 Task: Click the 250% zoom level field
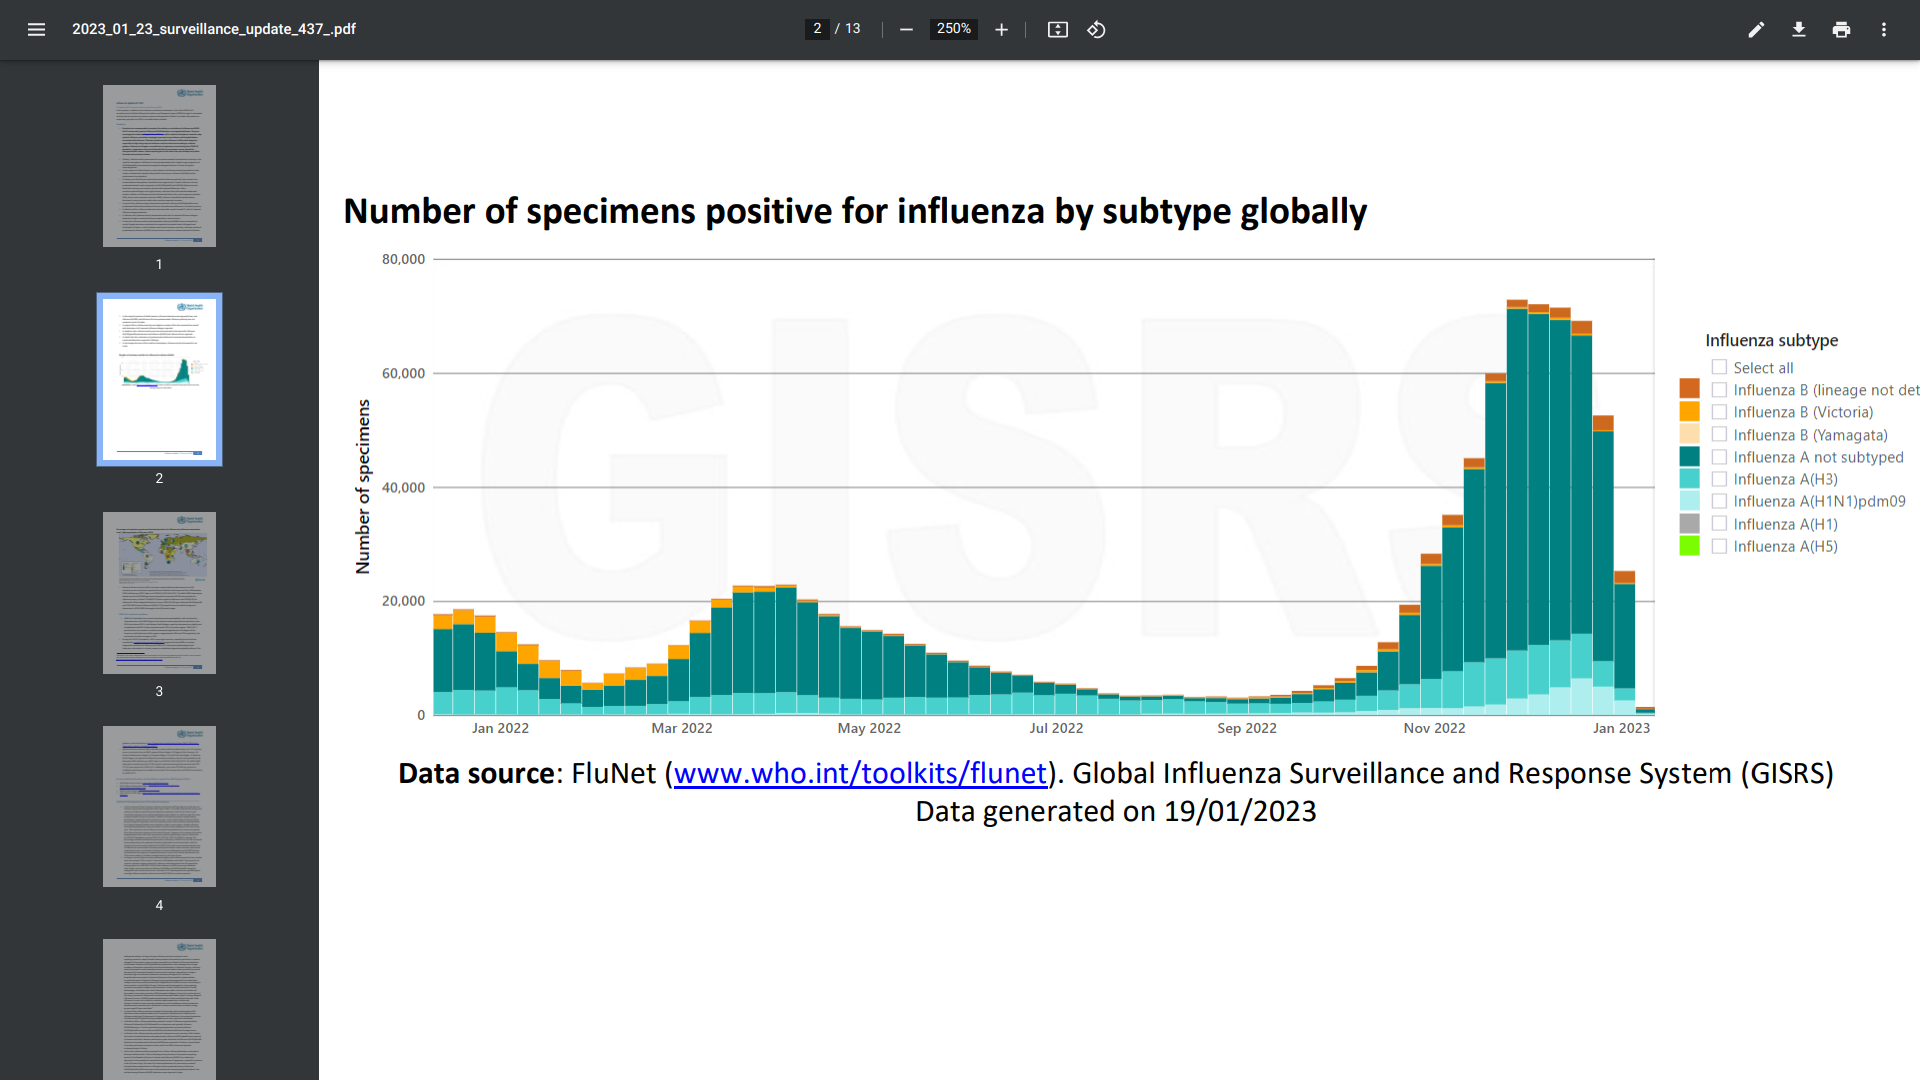(953, 29)
